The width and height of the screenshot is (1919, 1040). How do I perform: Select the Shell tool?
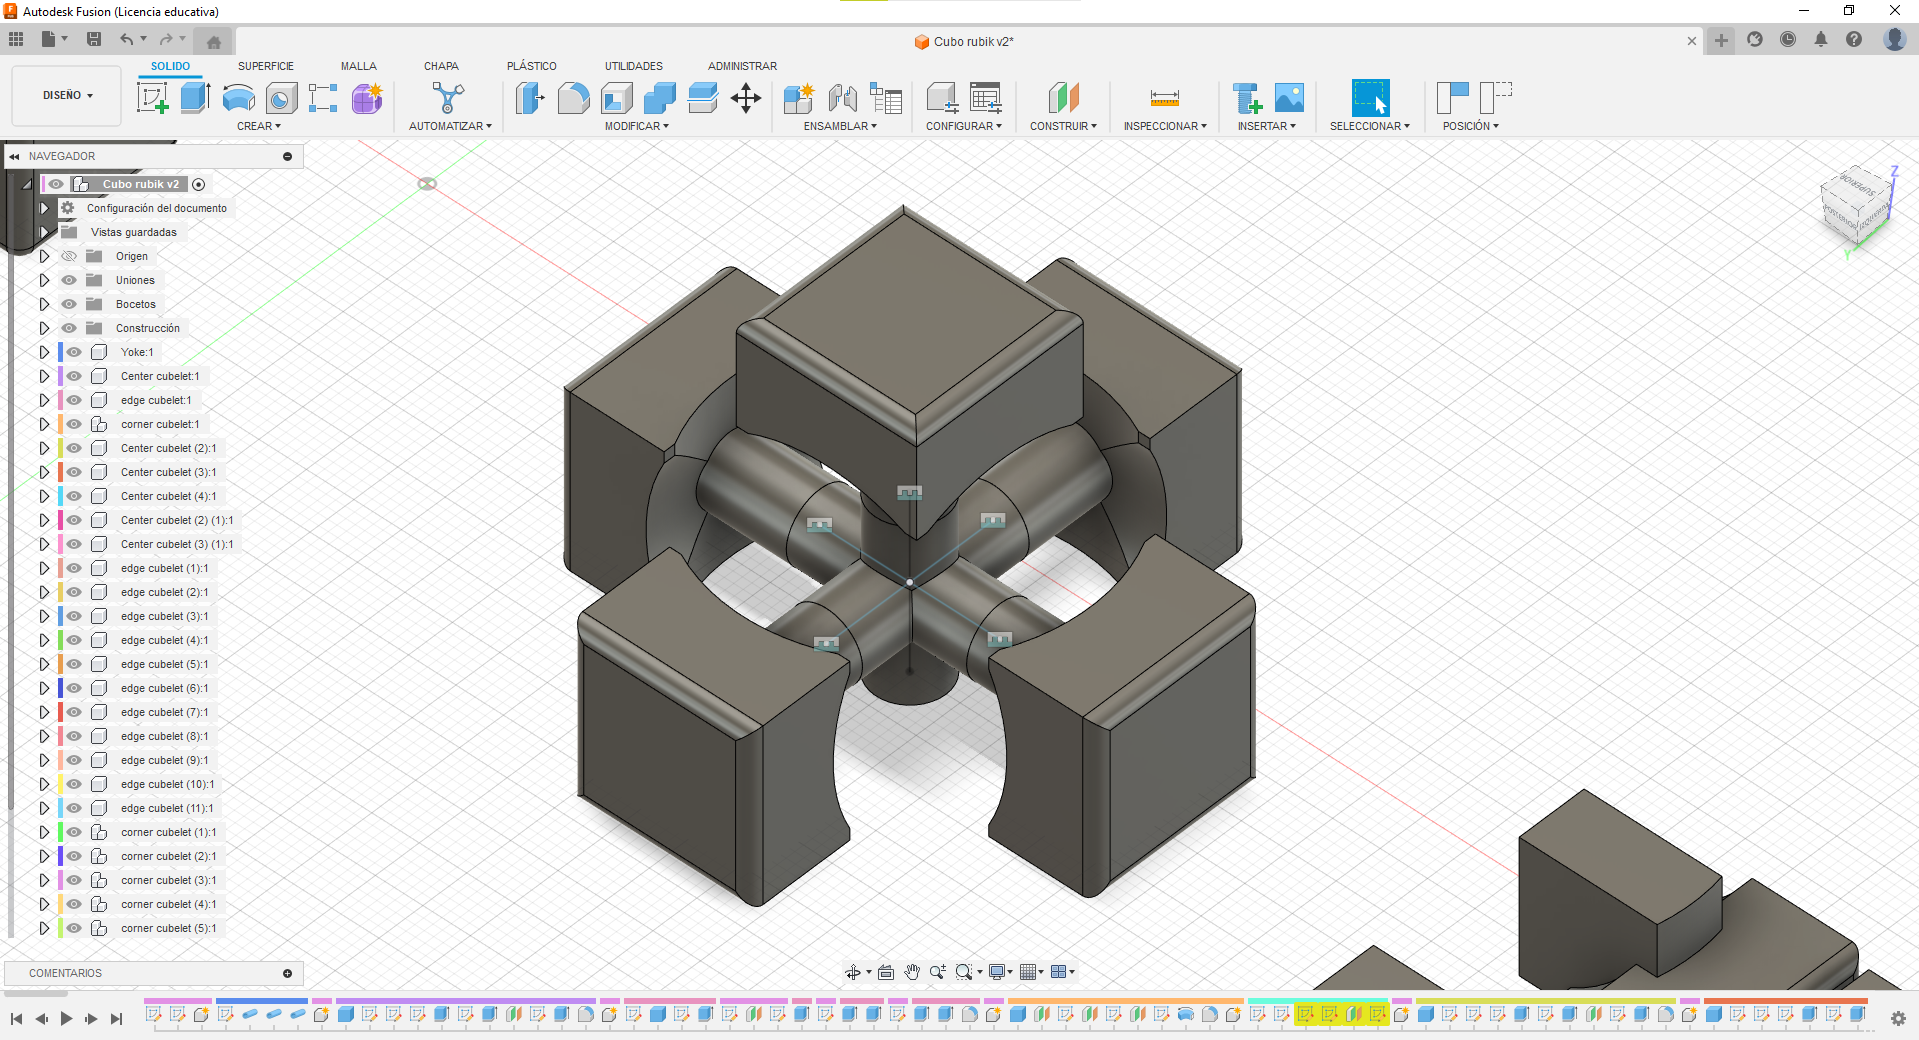pyautogui.click(x=617, y=98)
